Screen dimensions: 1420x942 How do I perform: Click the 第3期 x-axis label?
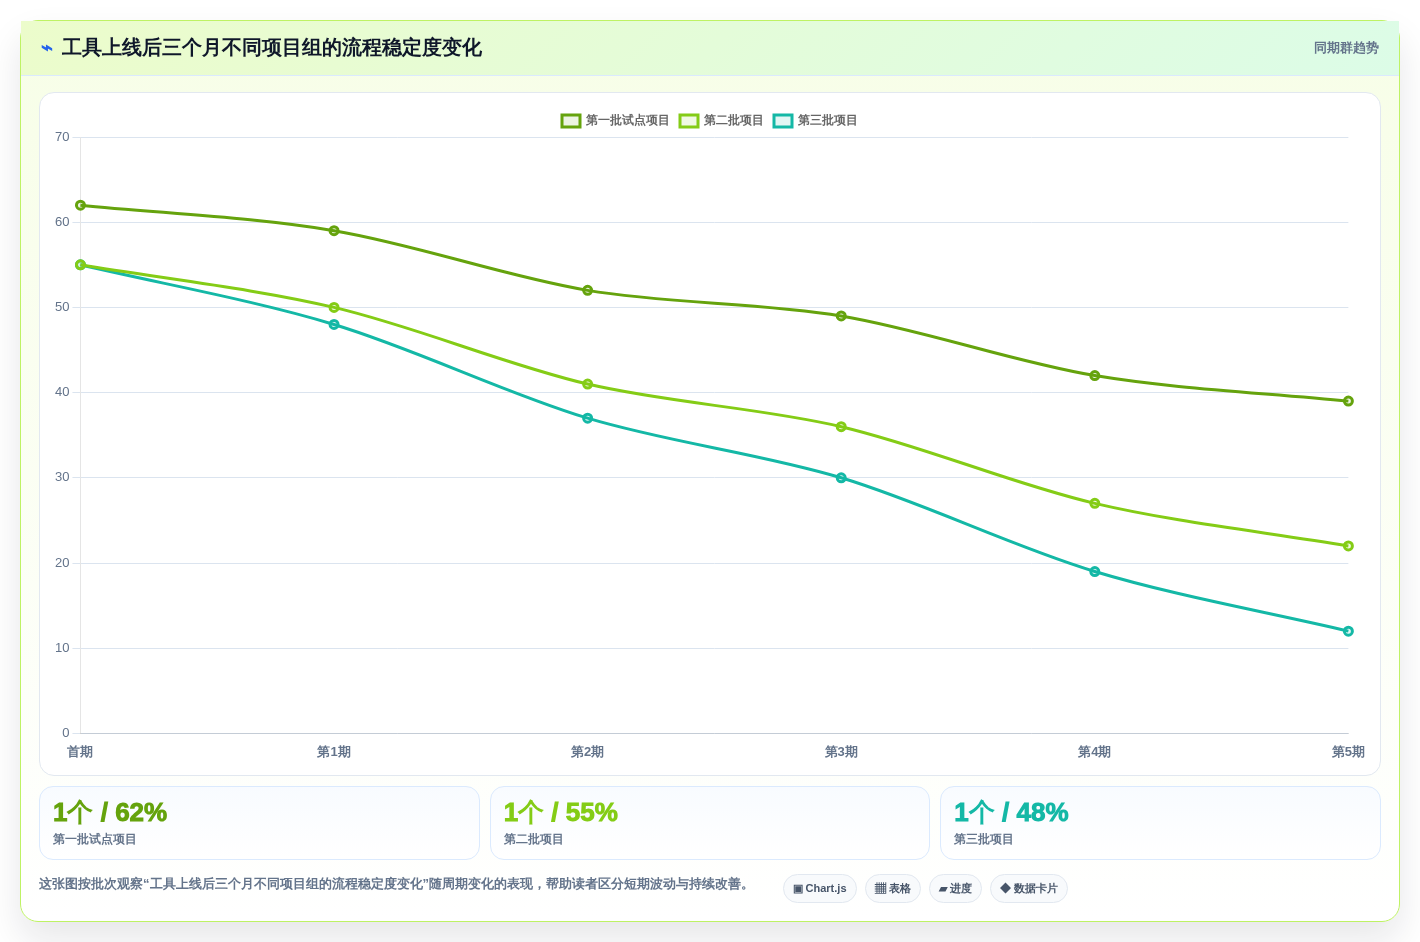pyautogui.click(x=841, y=752)
